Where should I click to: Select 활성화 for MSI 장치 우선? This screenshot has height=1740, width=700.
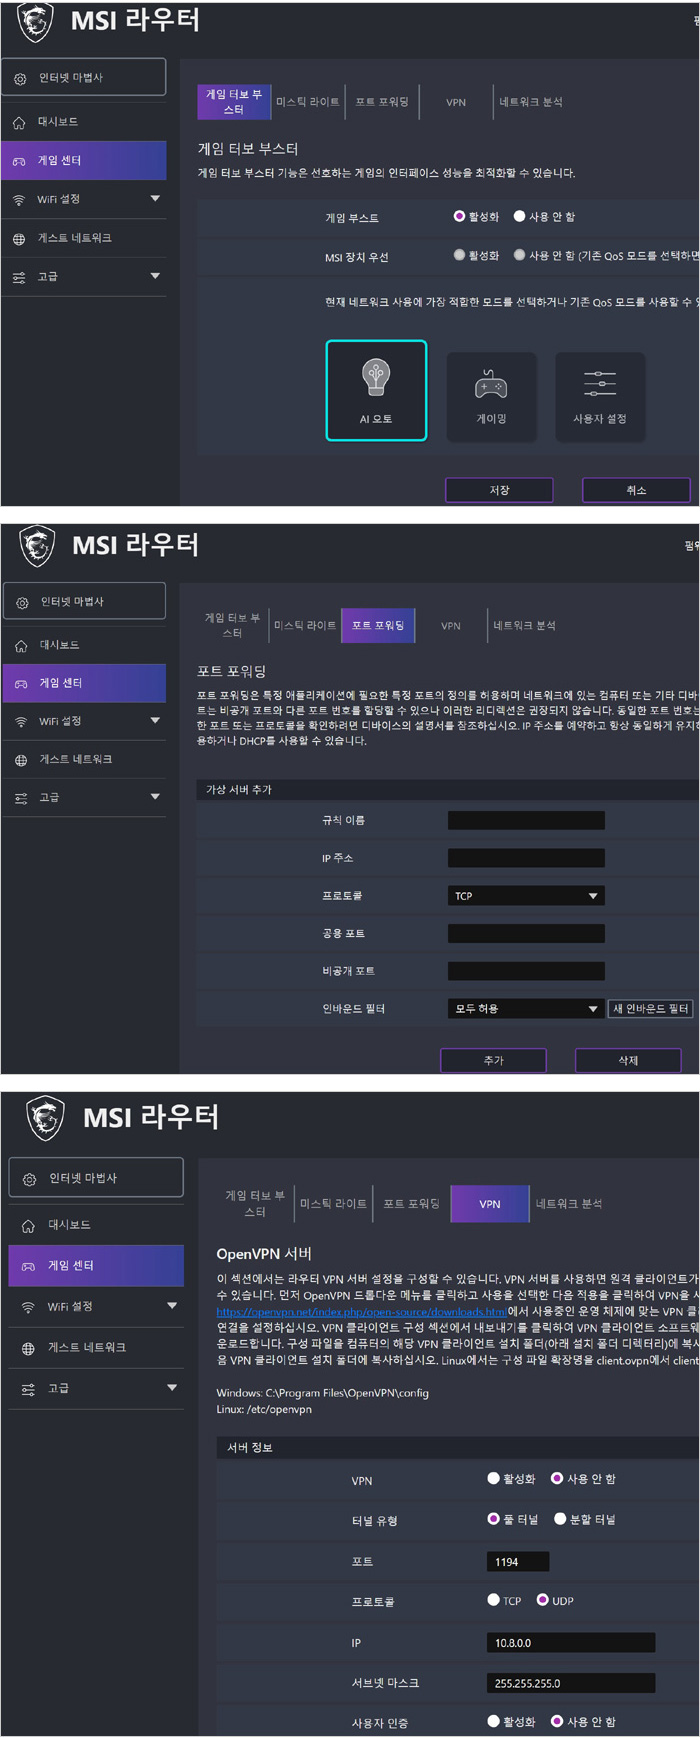459,255
